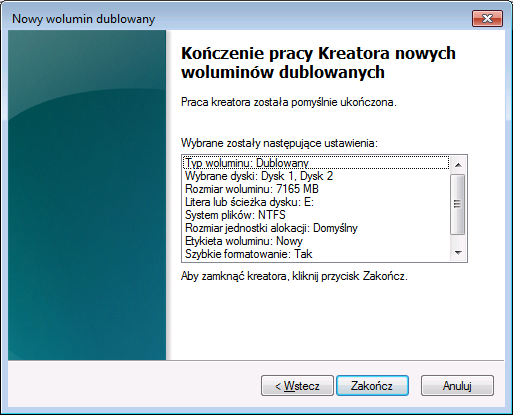
Task: Select the Rozmiar jednostki alokacji line
Action: (x=316, y=228)
